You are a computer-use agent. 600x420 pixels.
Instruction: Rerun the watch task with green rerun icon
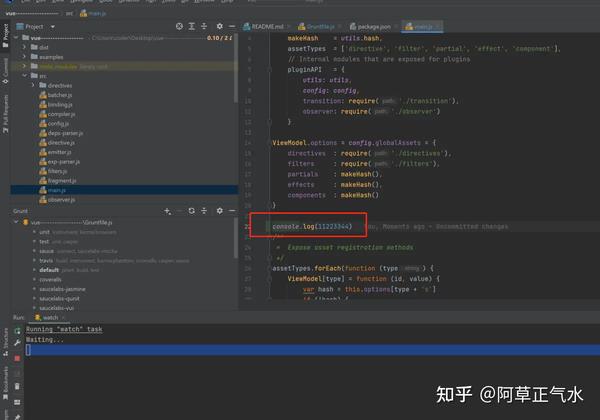(17, 331)
